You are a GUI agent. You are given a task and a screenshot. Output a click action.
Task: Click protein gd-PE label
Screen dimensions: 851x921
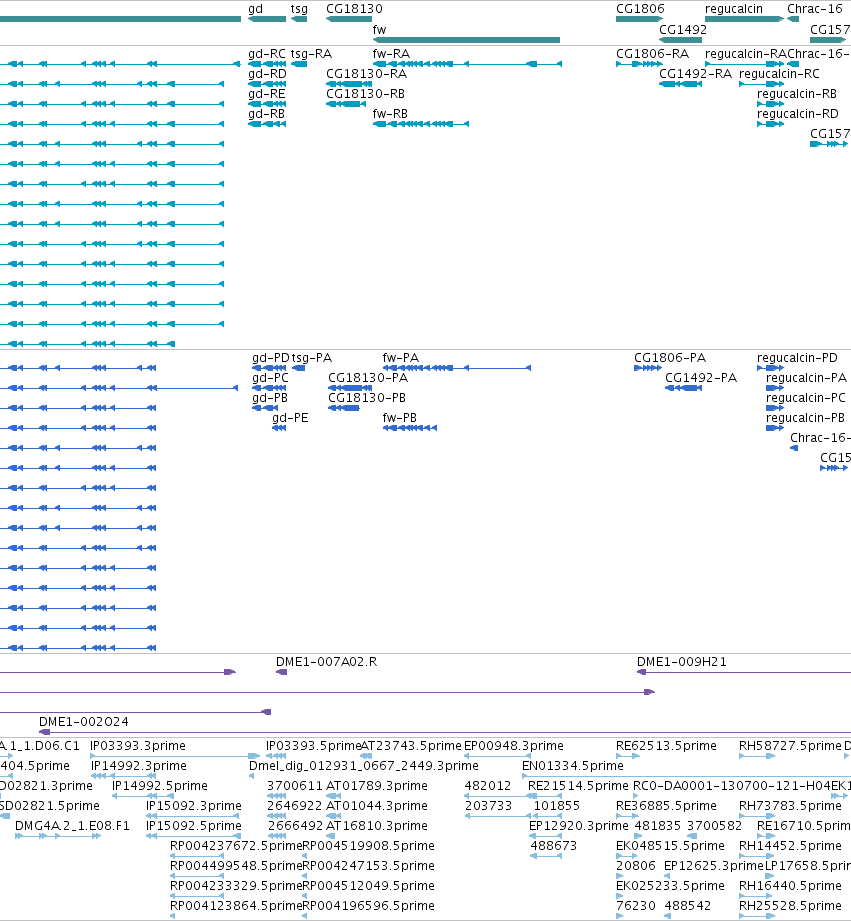tap(290, 418)
